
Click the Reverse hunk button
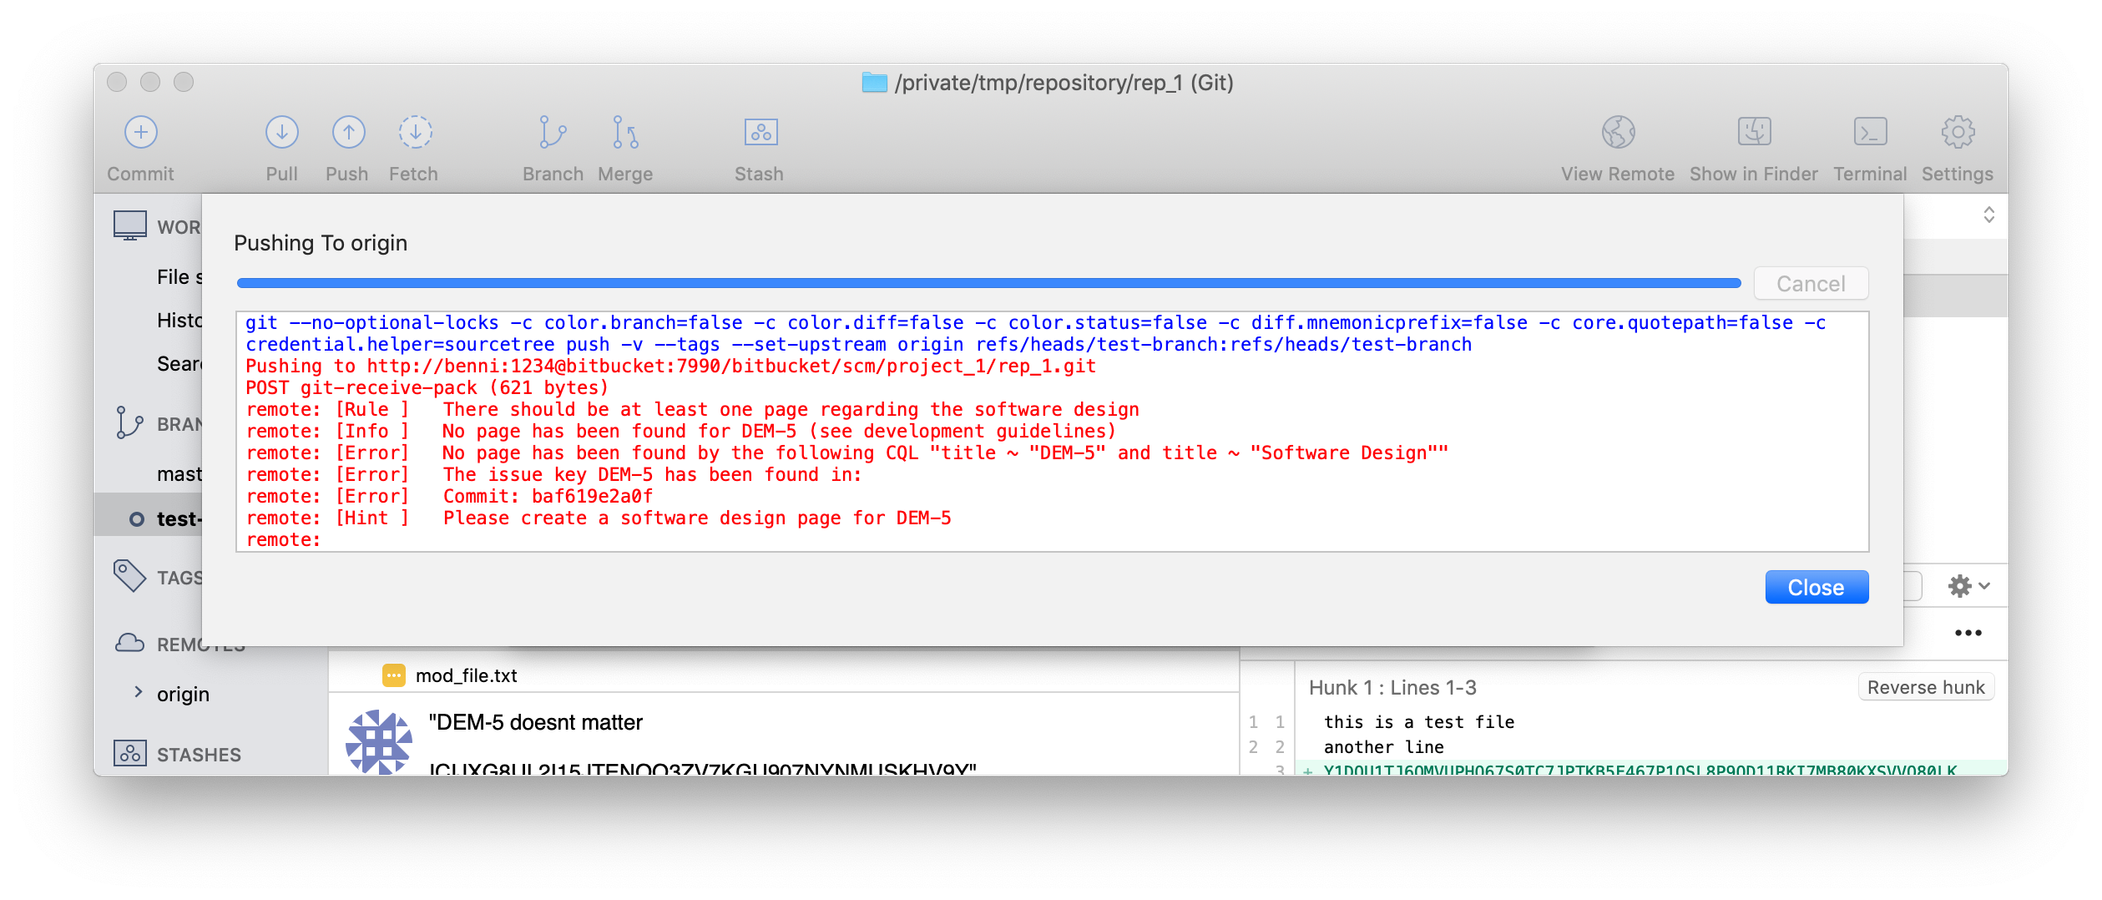(1925, 688)
